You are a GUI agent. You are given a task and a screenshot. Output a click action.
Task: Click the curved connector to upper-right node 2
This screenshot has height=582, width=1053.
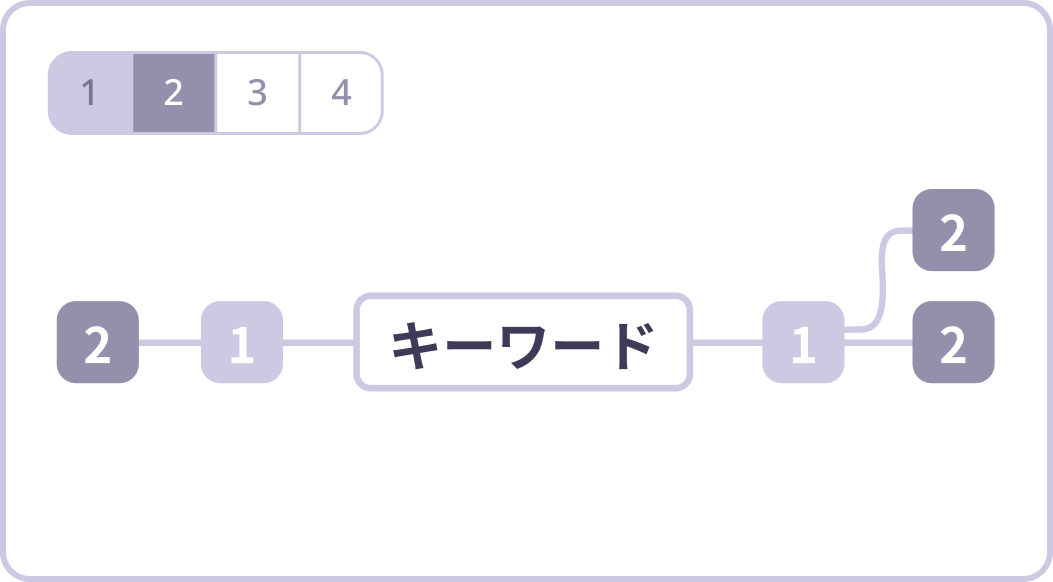point(880,280)
